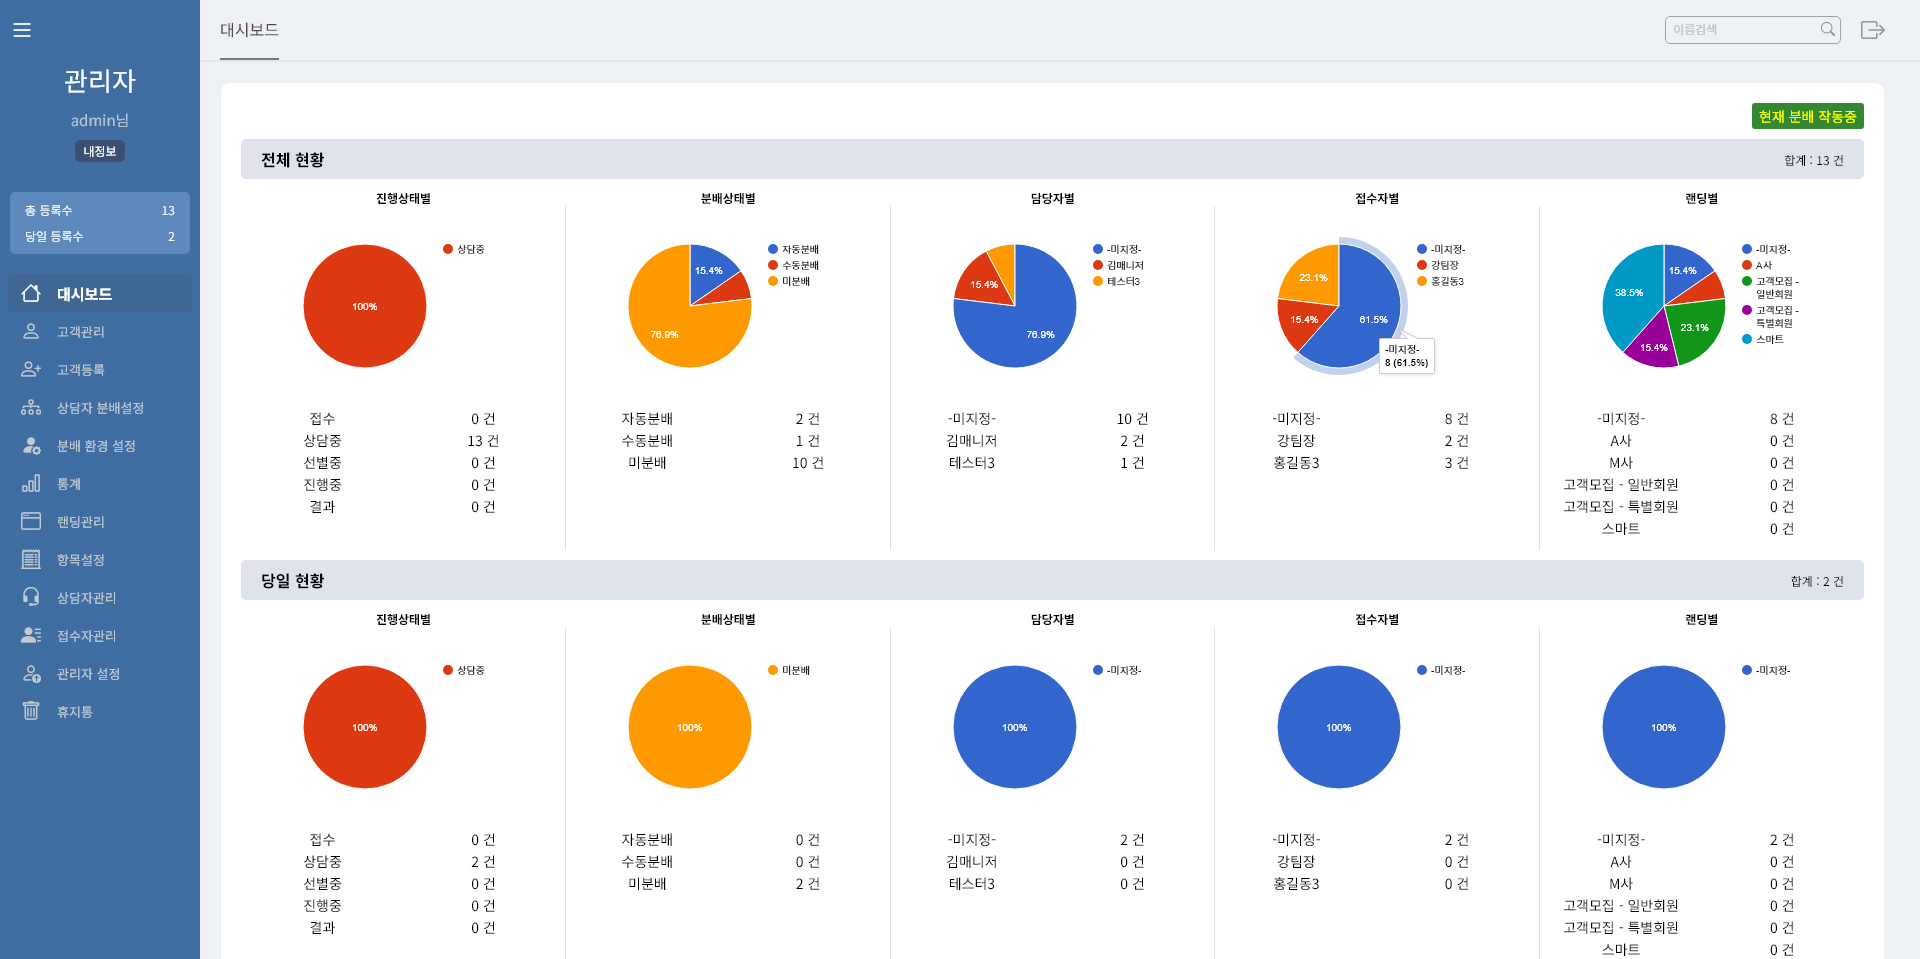1920x959 pixels.
Task: Toggle 미분배 legend in 전체 분배상태별 chart
Action: [795, 282]
